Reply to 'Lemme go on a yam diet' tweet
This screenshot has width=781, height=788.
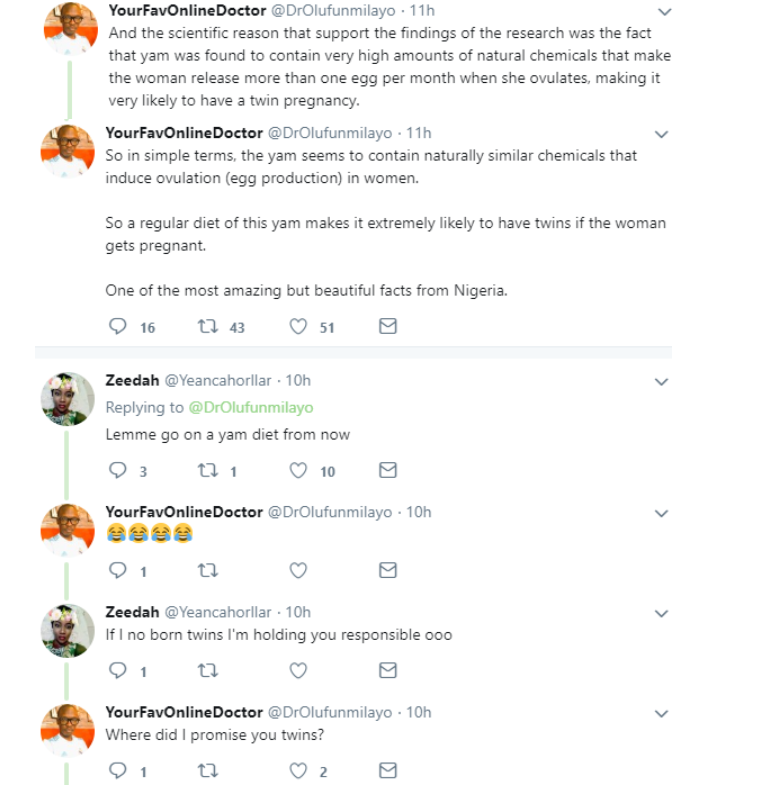click(x=118, y=471)
